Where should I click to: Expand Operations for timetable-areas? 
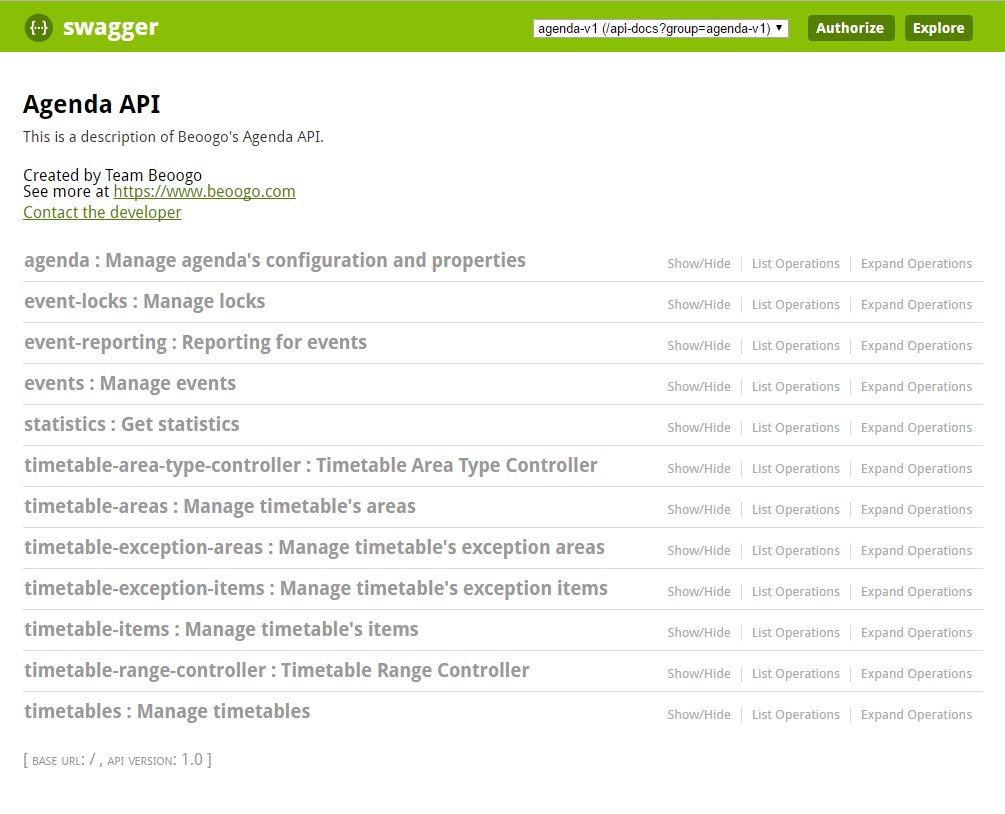[917, 510]
